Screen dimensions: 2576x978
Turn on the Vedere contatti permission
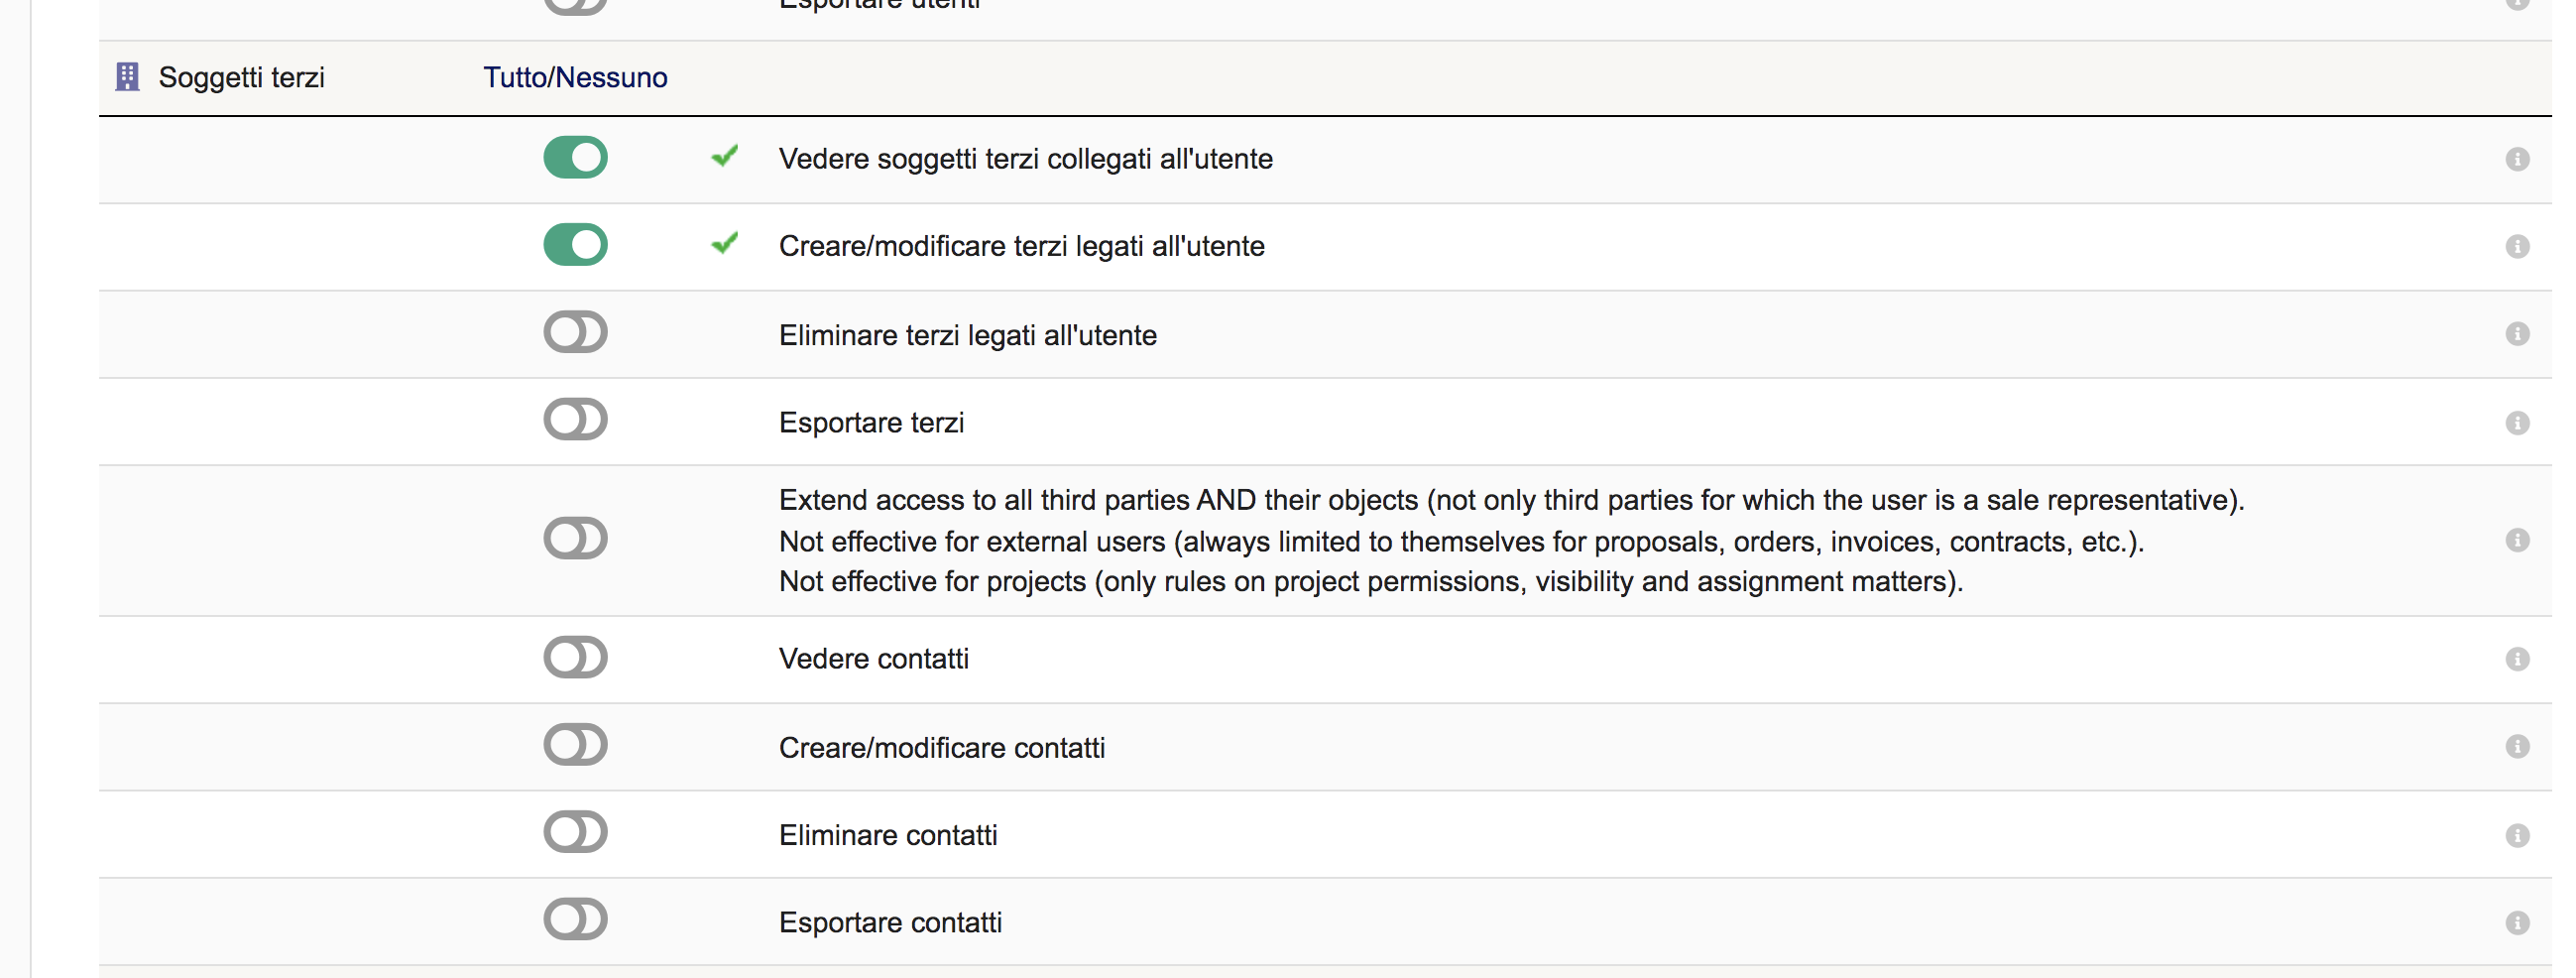coord(575,657)
